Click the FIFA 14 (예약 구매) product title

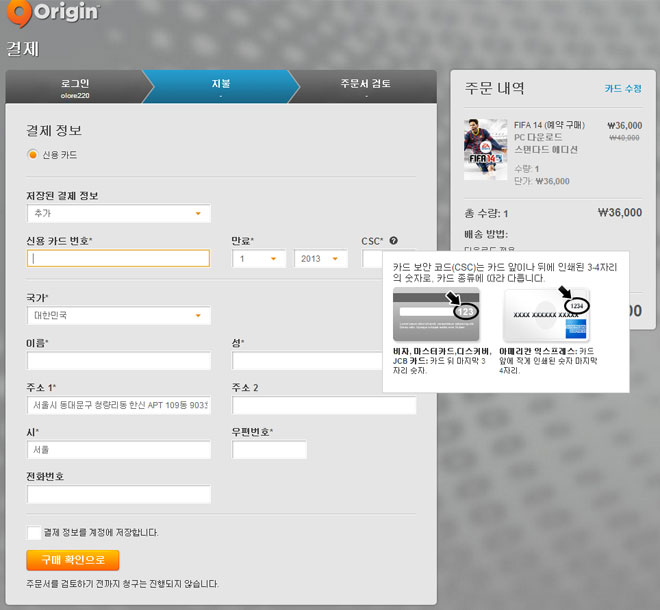(x=549, y=125)
